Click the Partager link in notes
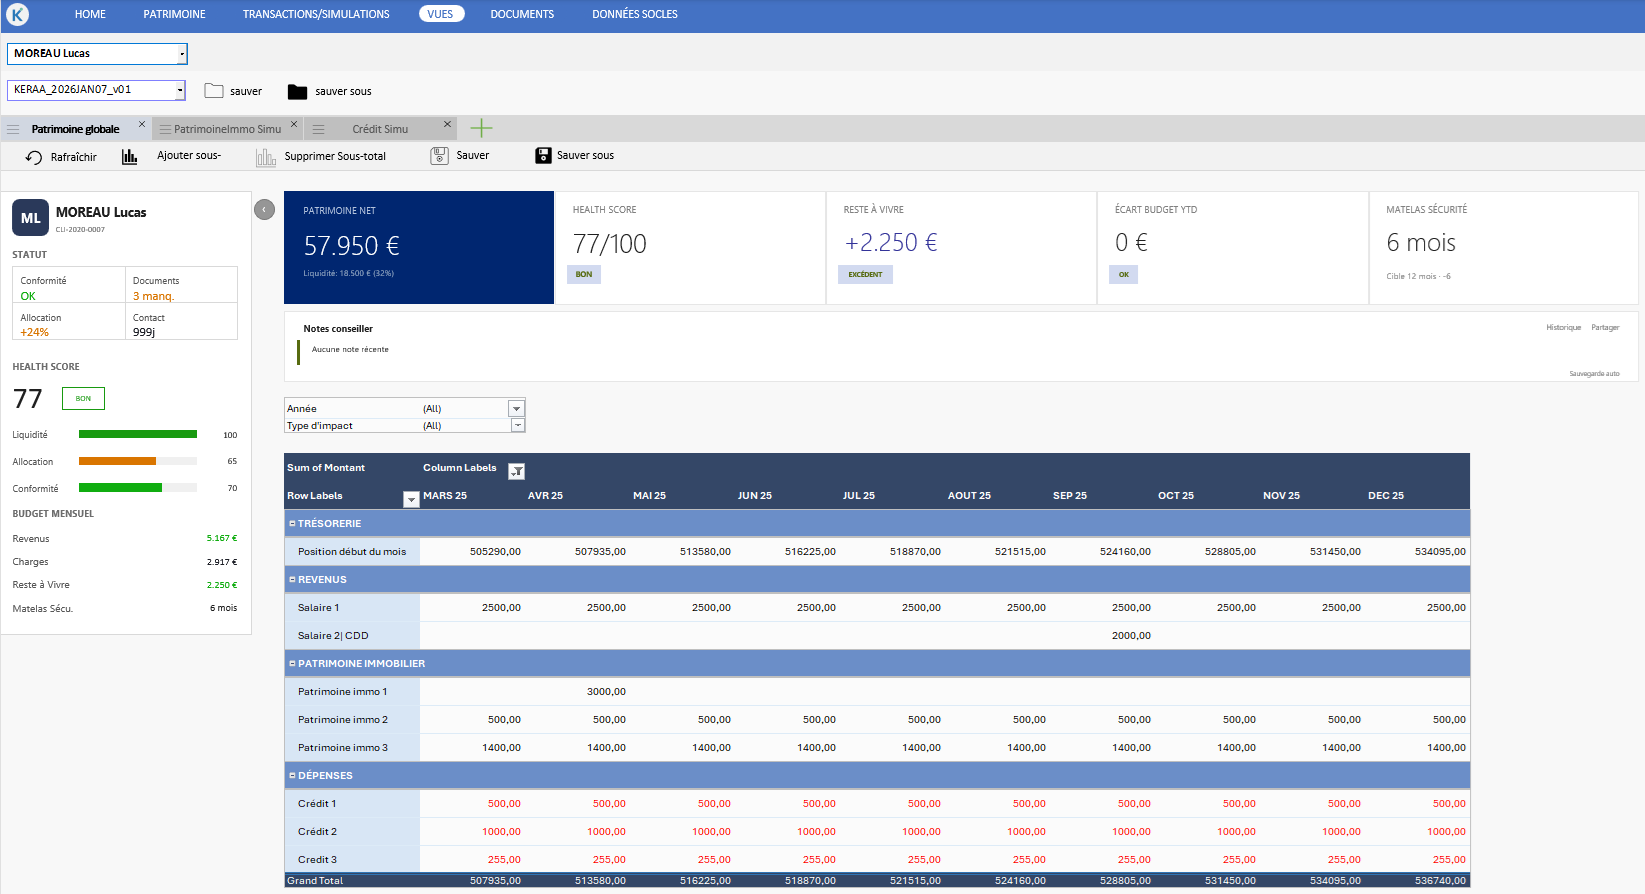Viewport: 1645px width, 894px height. [1605, 328]
